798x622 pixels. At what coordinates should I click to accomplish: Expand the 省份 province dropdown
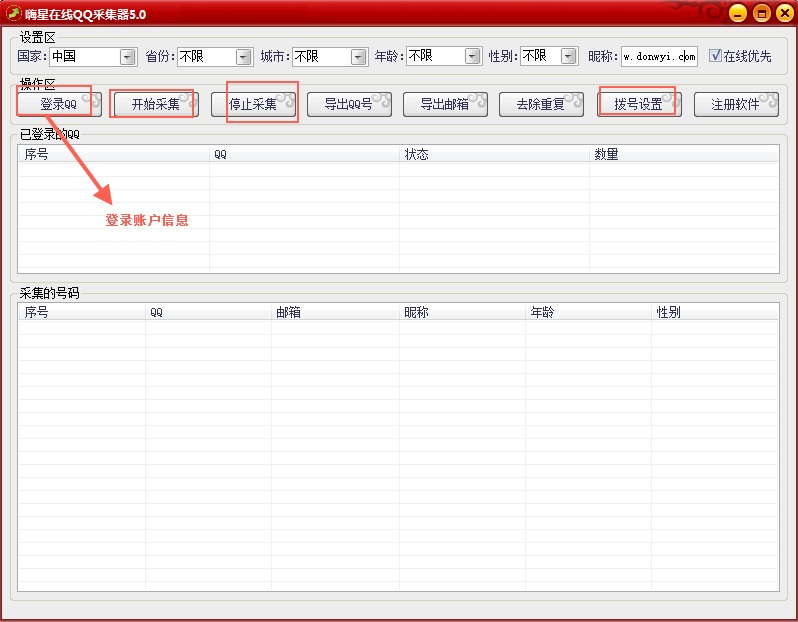(x=243, y=57)
